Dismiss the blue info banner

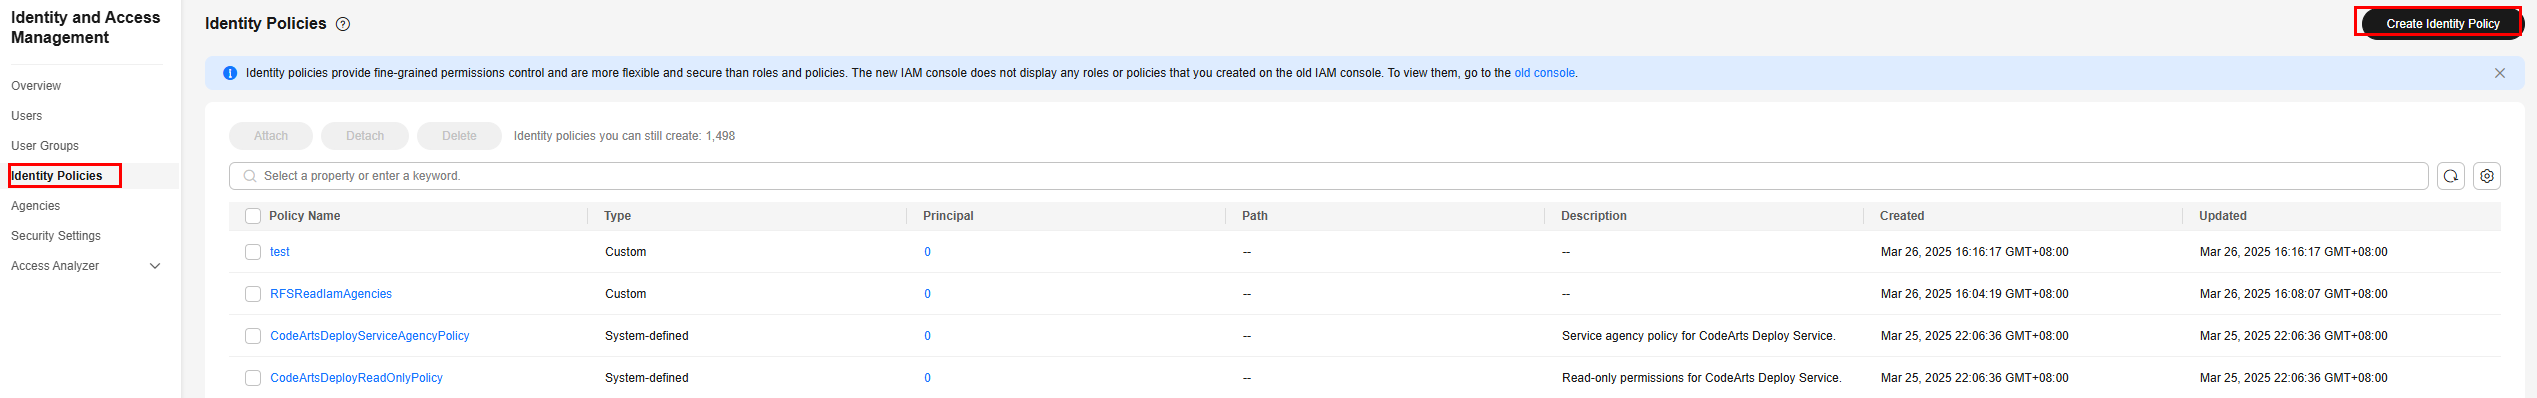[2499, 73]
